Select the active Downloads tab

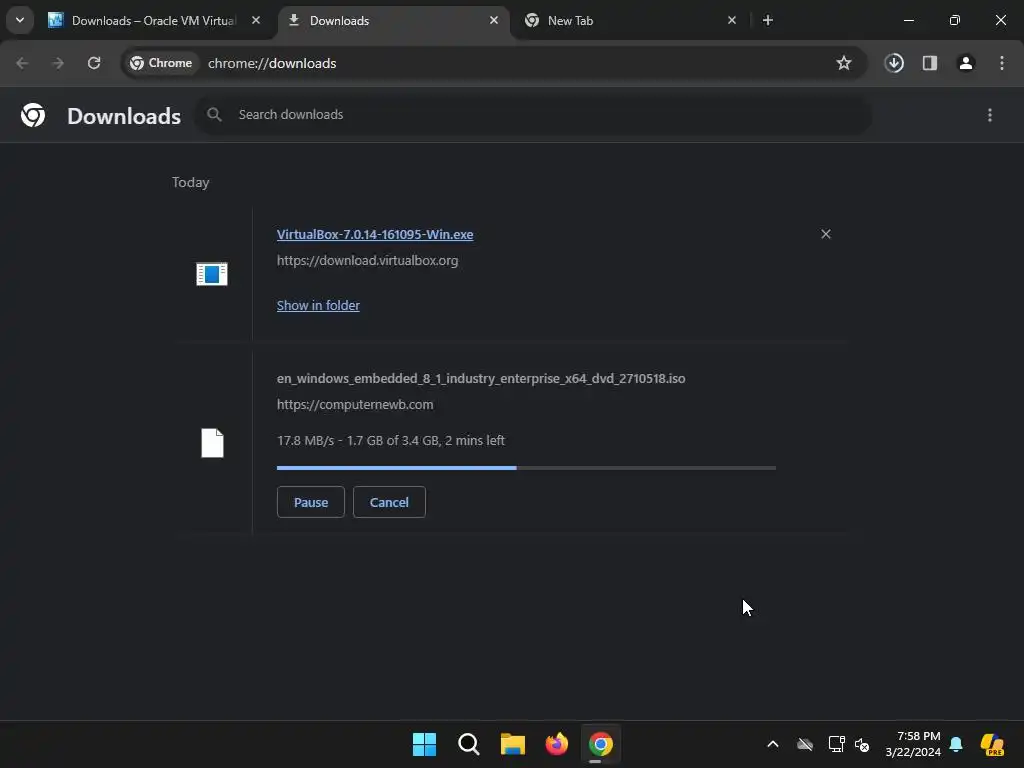point(394,21)
